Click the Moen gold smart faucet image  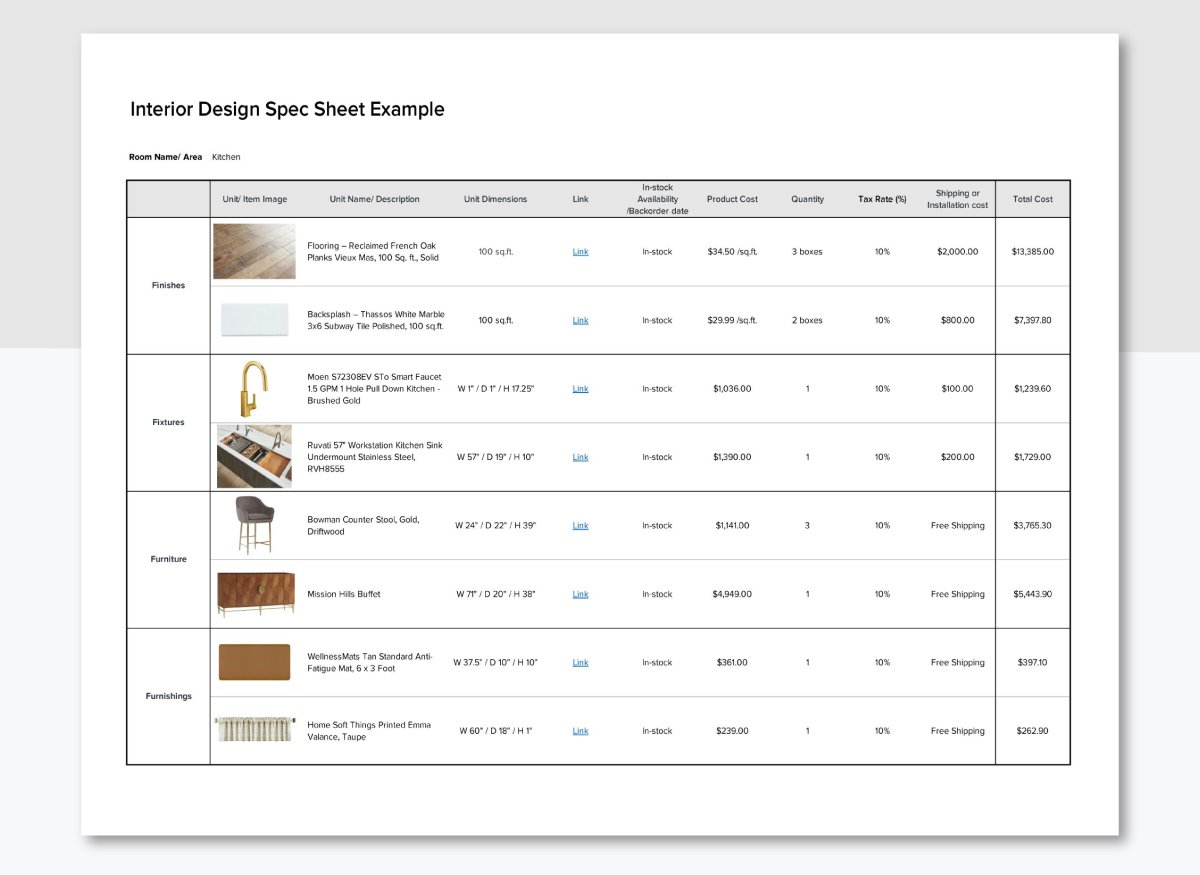(254, 388)
